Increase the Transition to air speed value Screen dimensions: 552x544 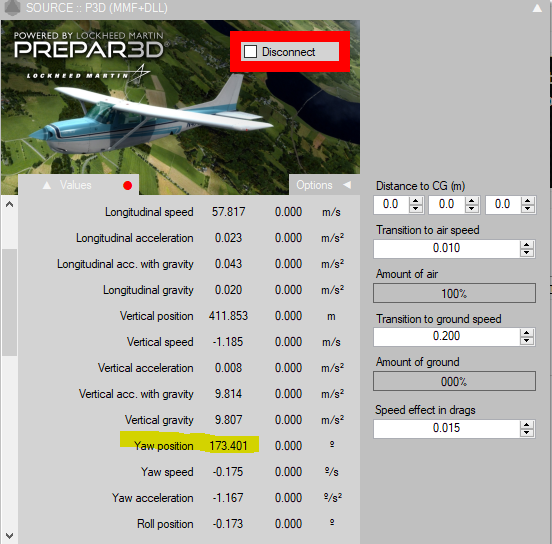point(526,245)
